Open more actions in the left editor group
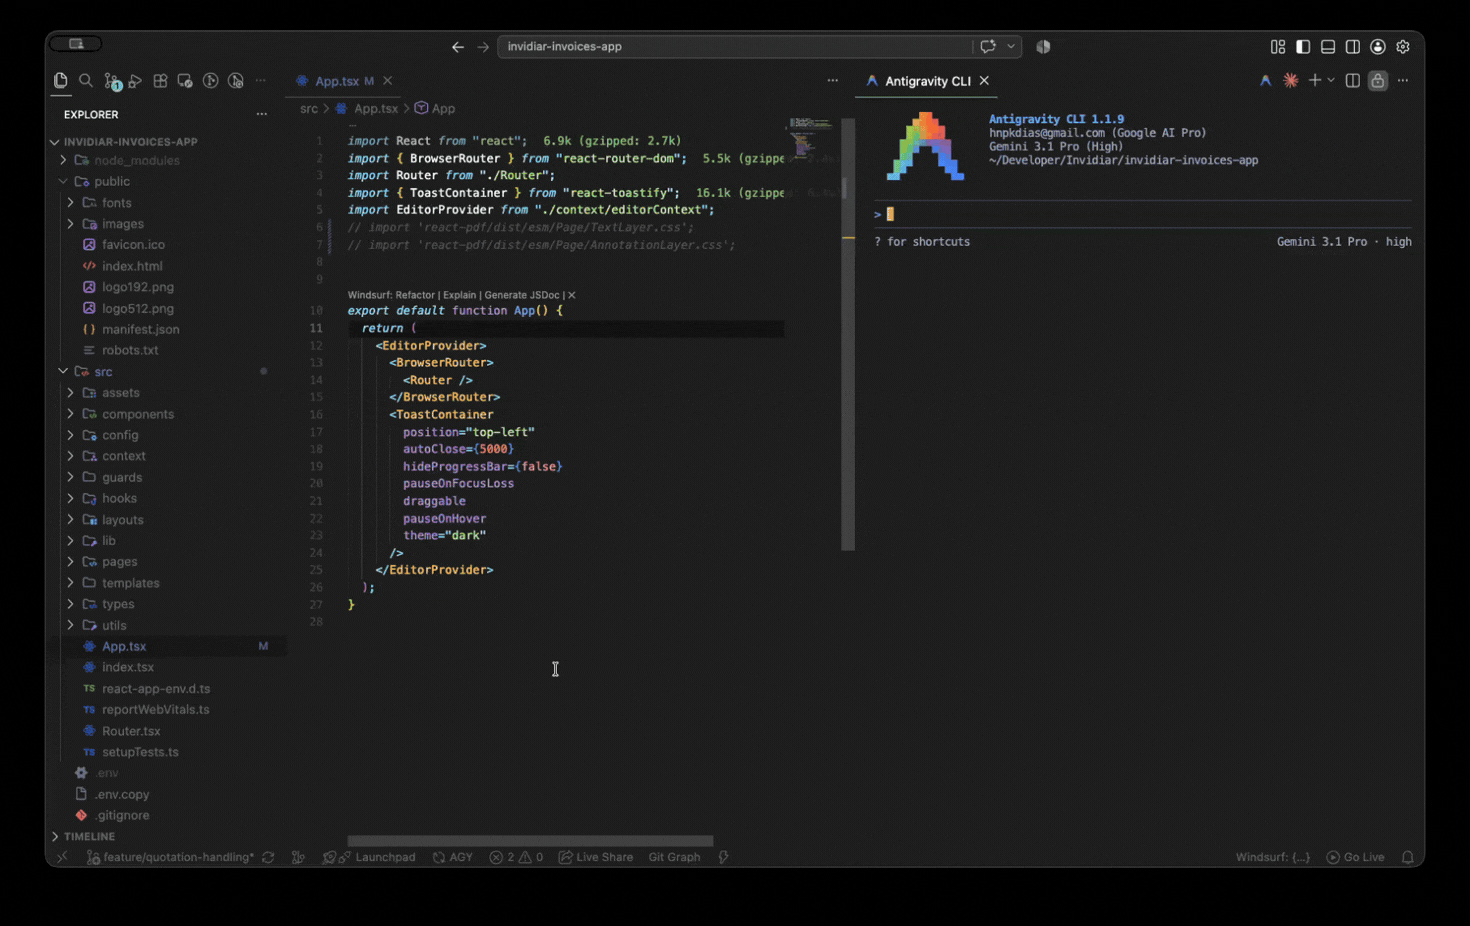Image resolution: width=1470 pixels, height=926 pixels. [x=833, y=81]
